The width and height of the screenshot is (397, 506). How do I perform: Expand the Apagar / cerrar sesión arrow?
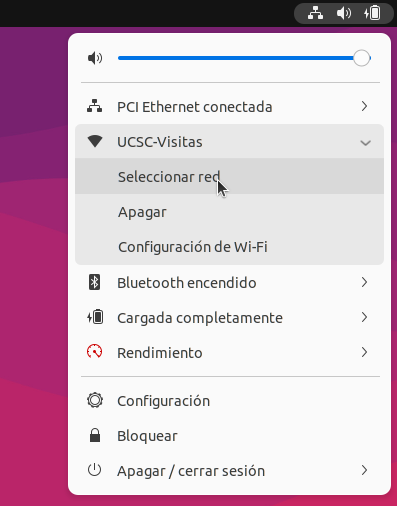[364, 470]
